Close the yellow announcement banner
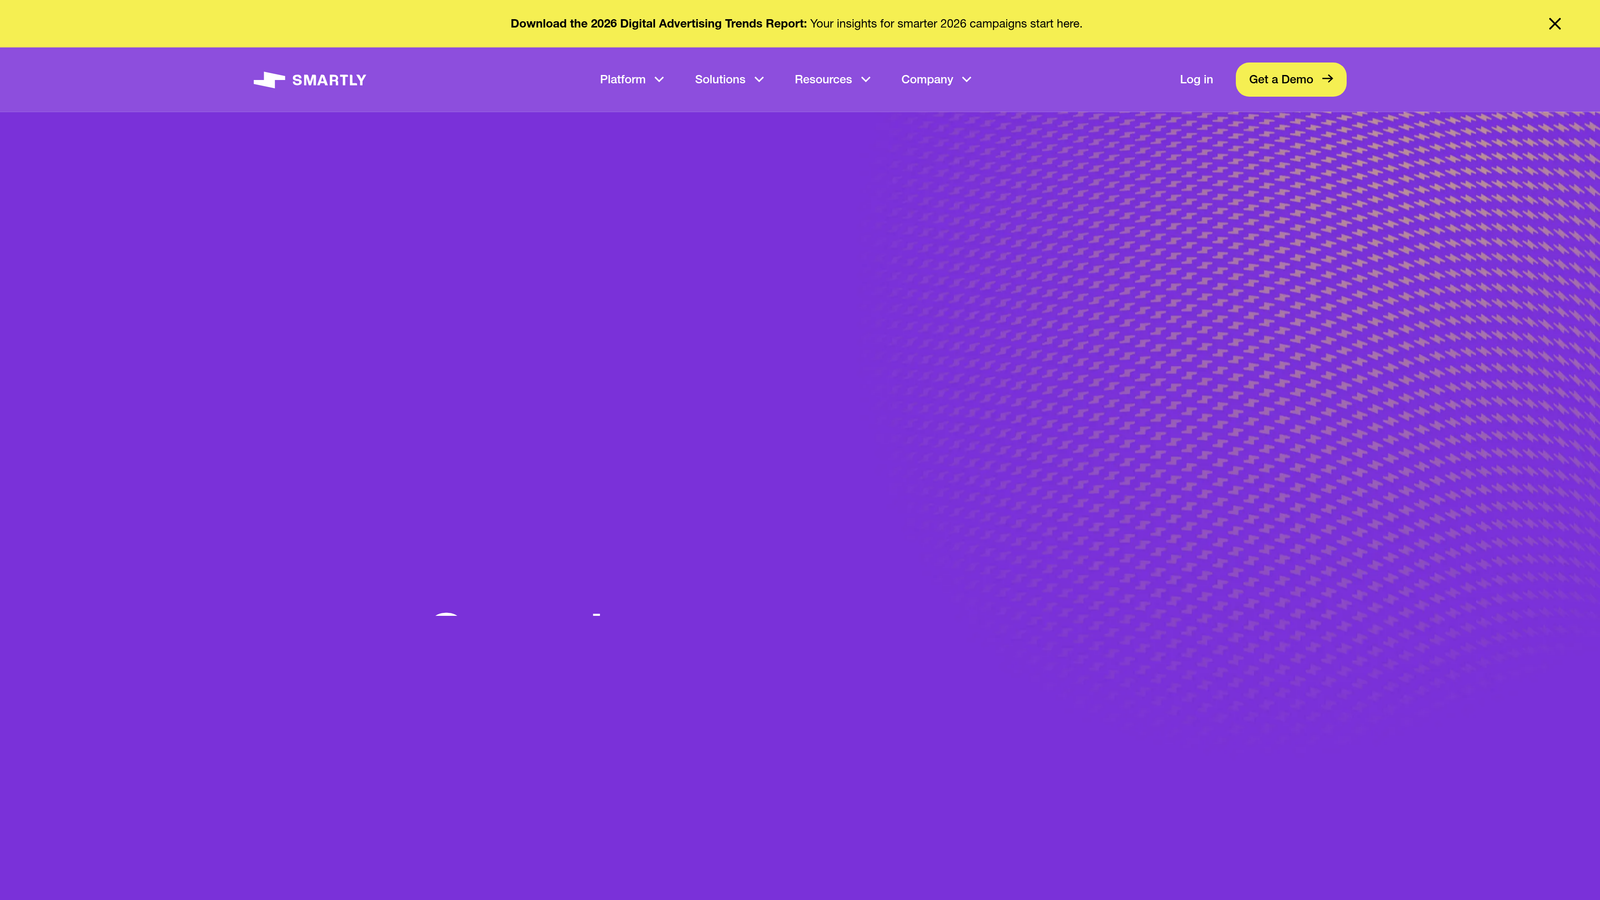Screen dimensions: 1600x900 click(1555, 23)
